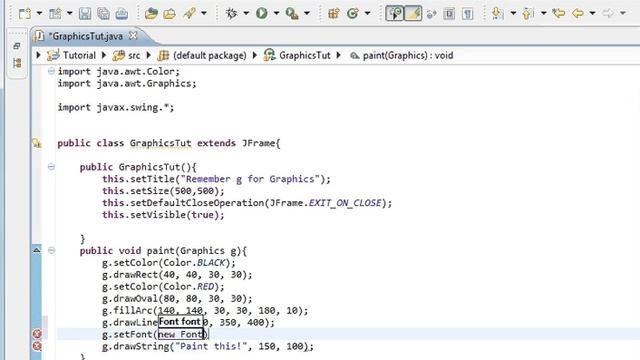Click the New file wizard icon

(24, 13)
